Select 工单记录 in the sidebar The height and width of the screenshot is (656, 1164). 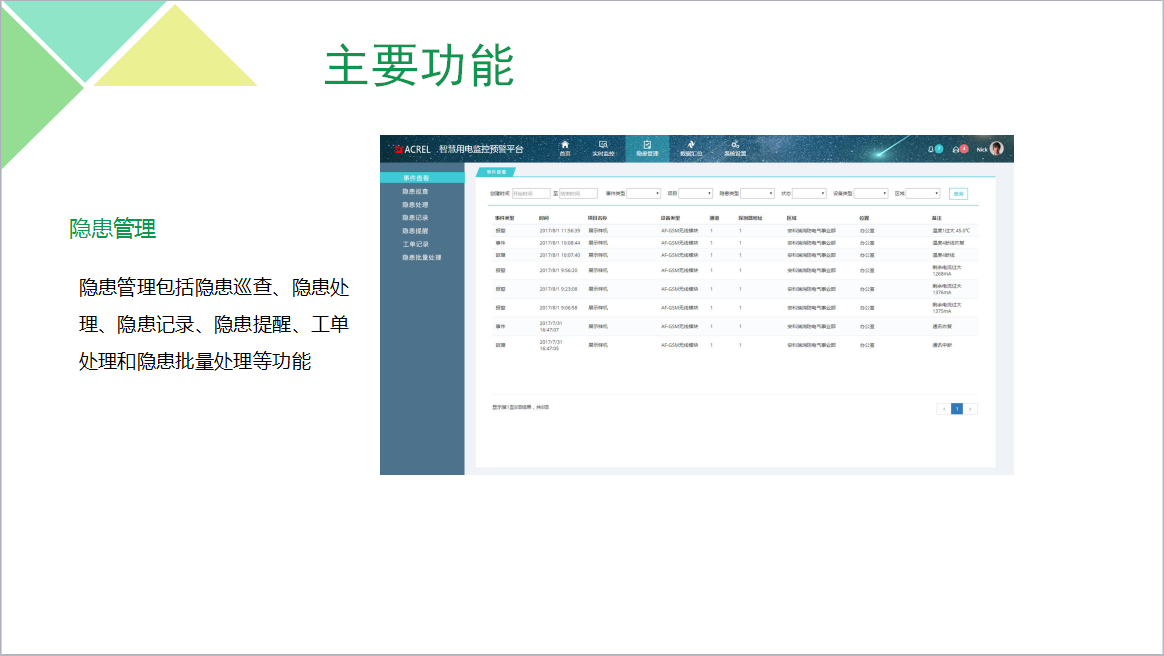(416, 244)
